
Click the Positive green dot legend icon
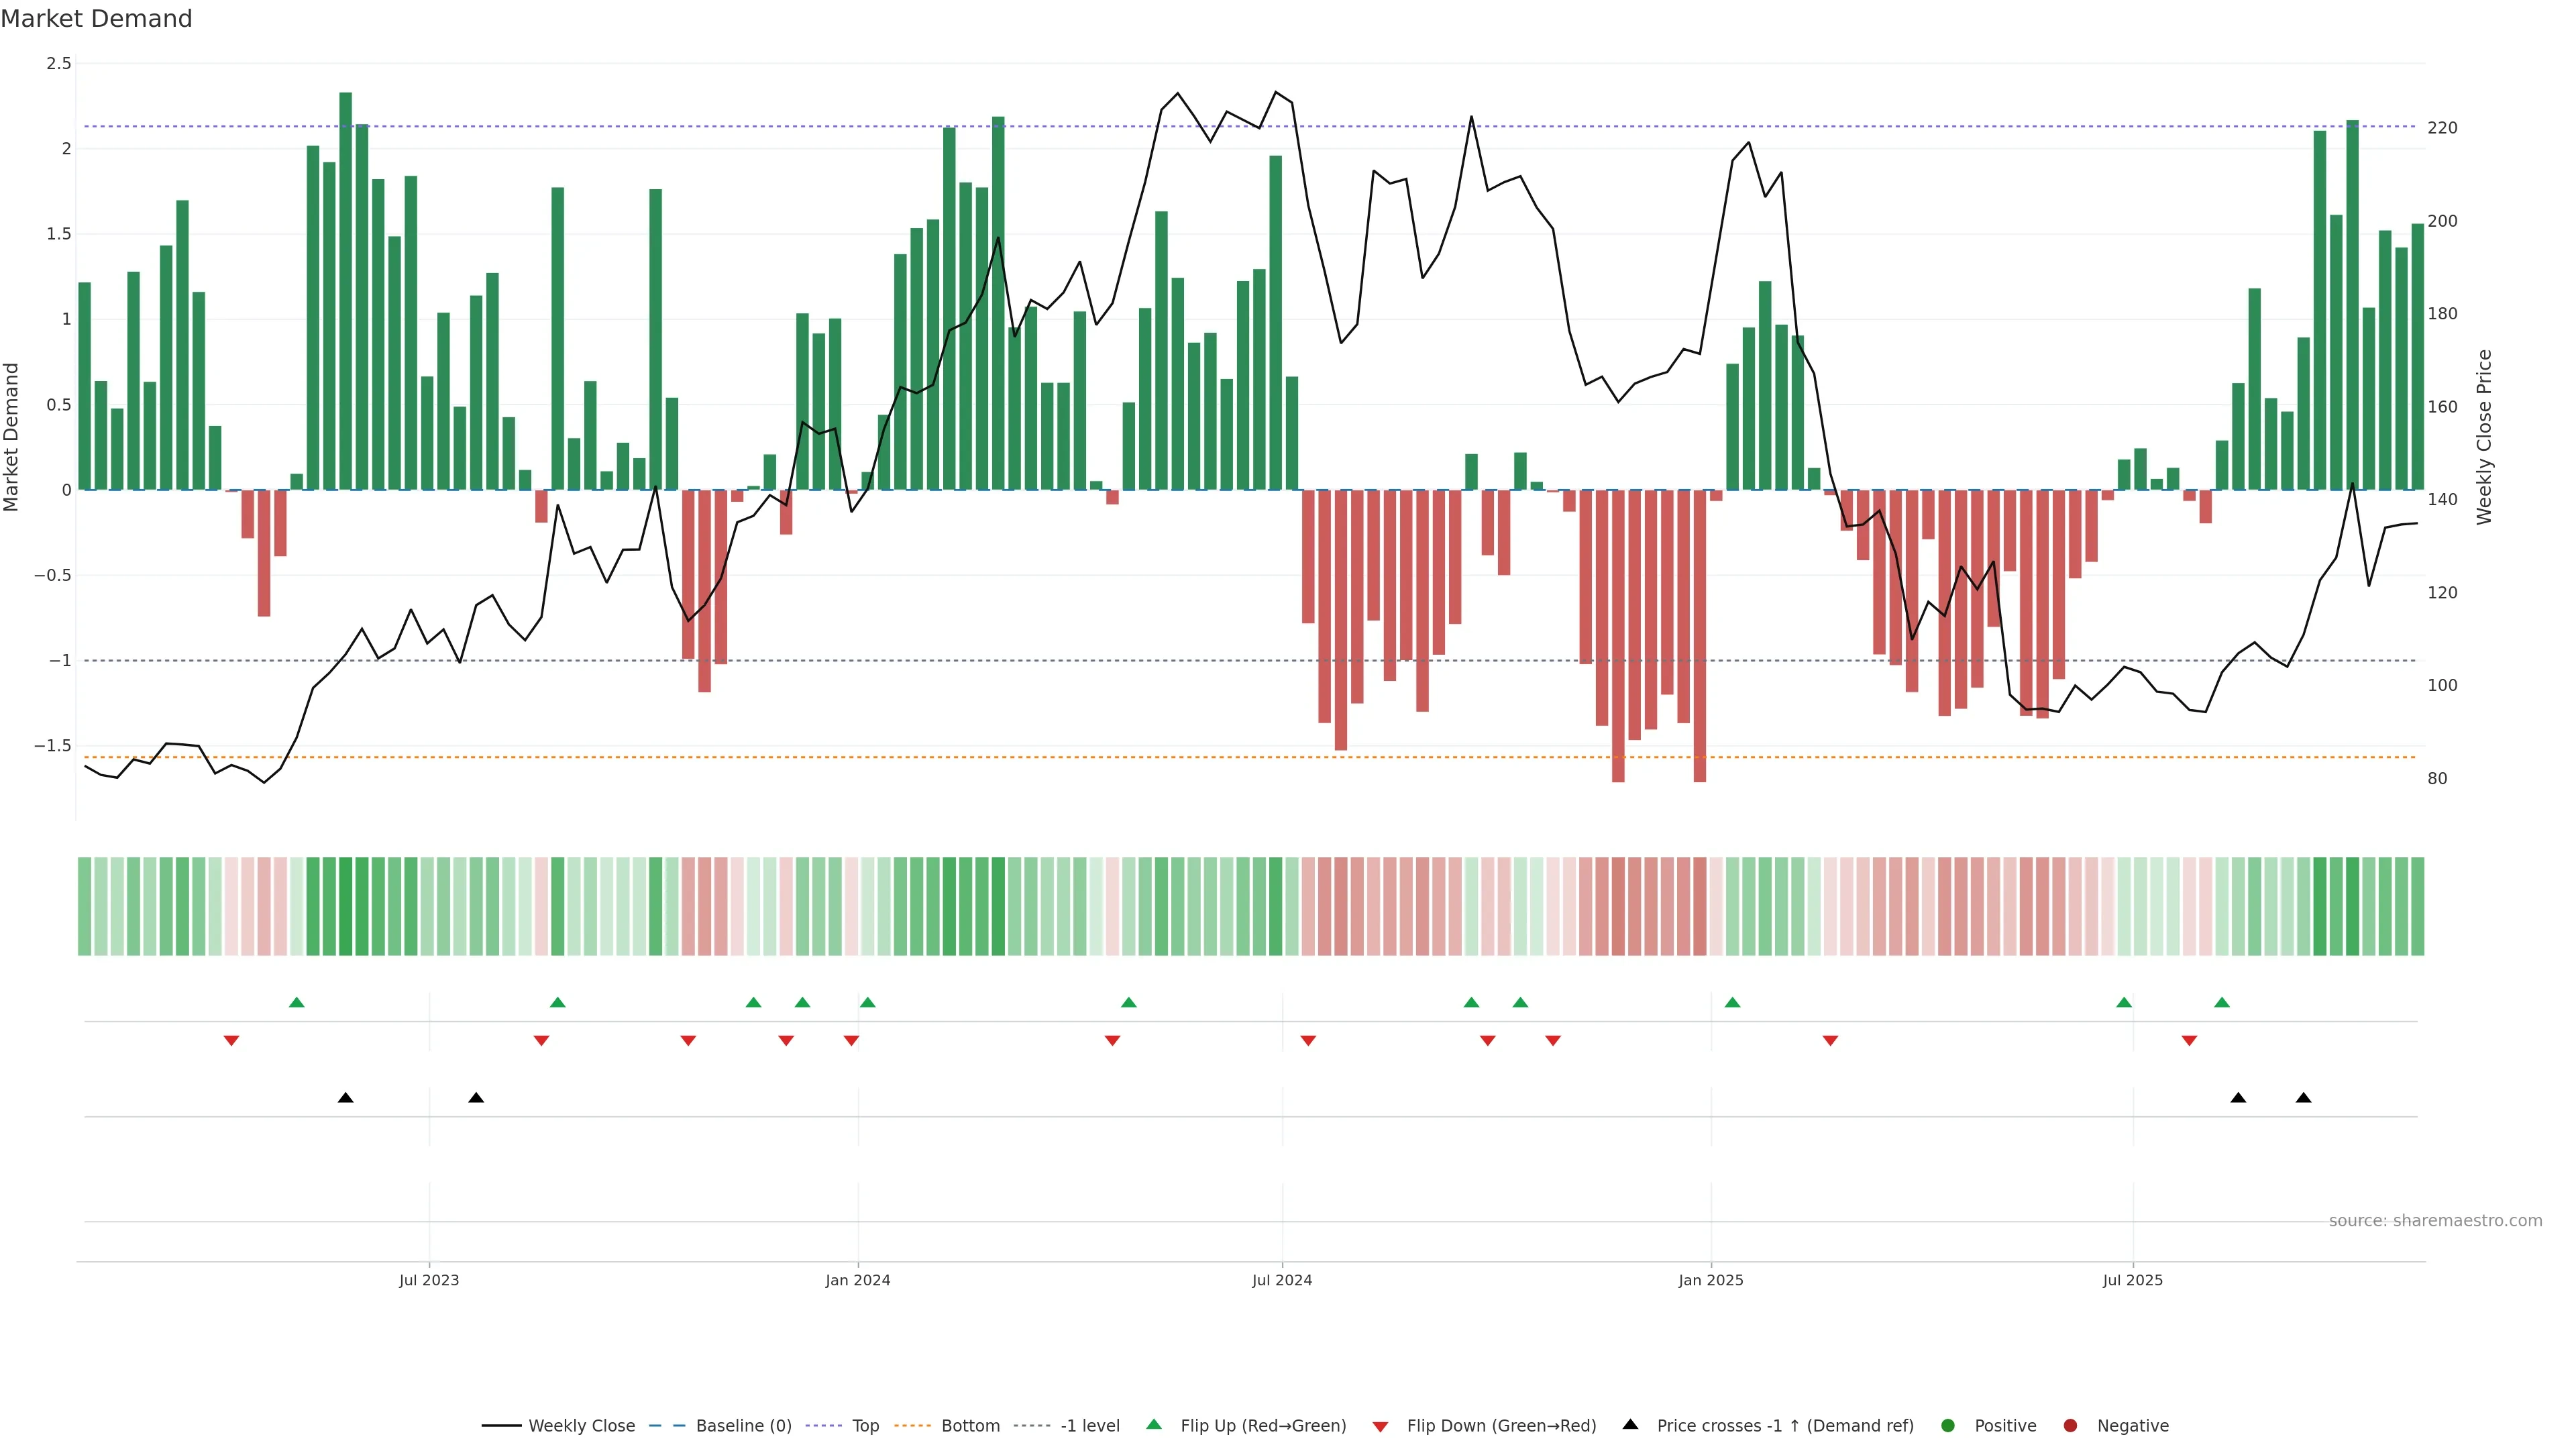pos(1947,1425)
